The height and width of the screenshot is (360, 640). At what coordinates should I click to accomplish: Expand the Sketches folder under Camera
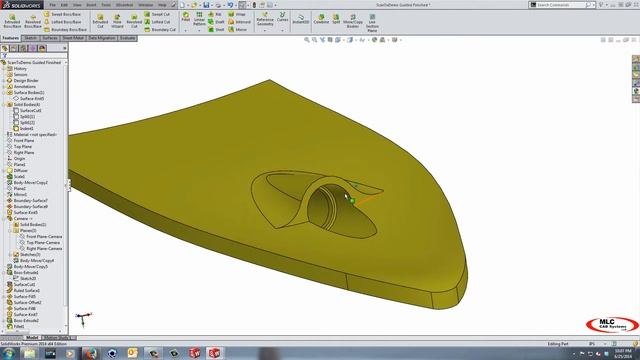tap(10, 254)
